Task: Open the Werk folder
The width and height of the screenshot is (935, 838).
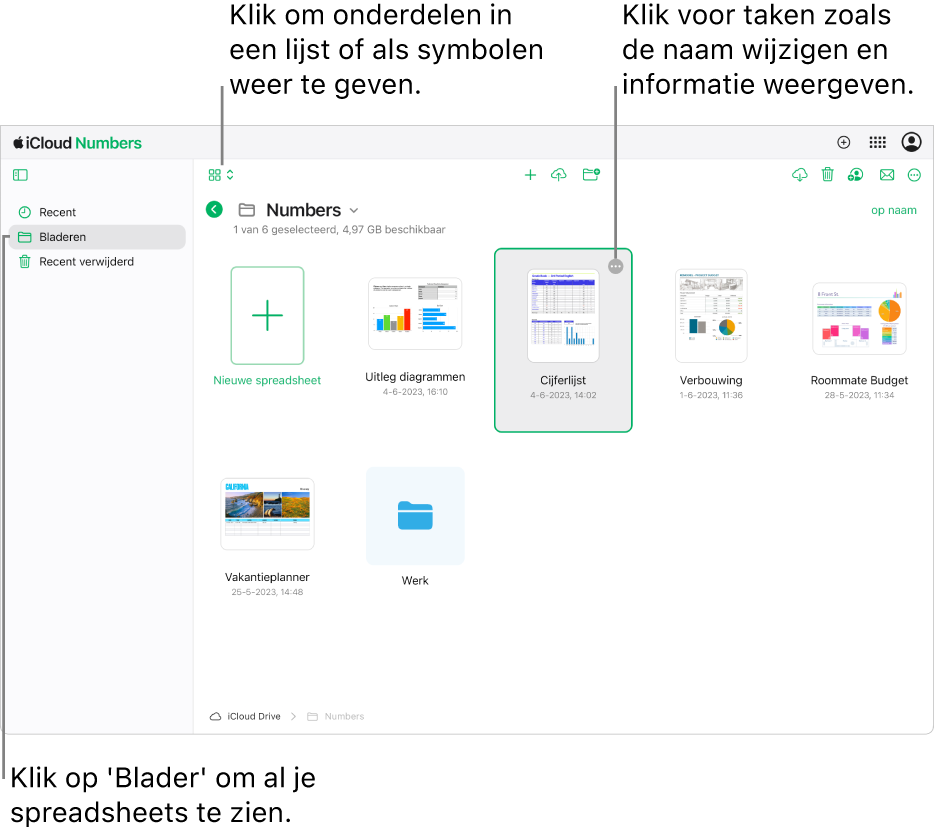Action: point(415,516)
